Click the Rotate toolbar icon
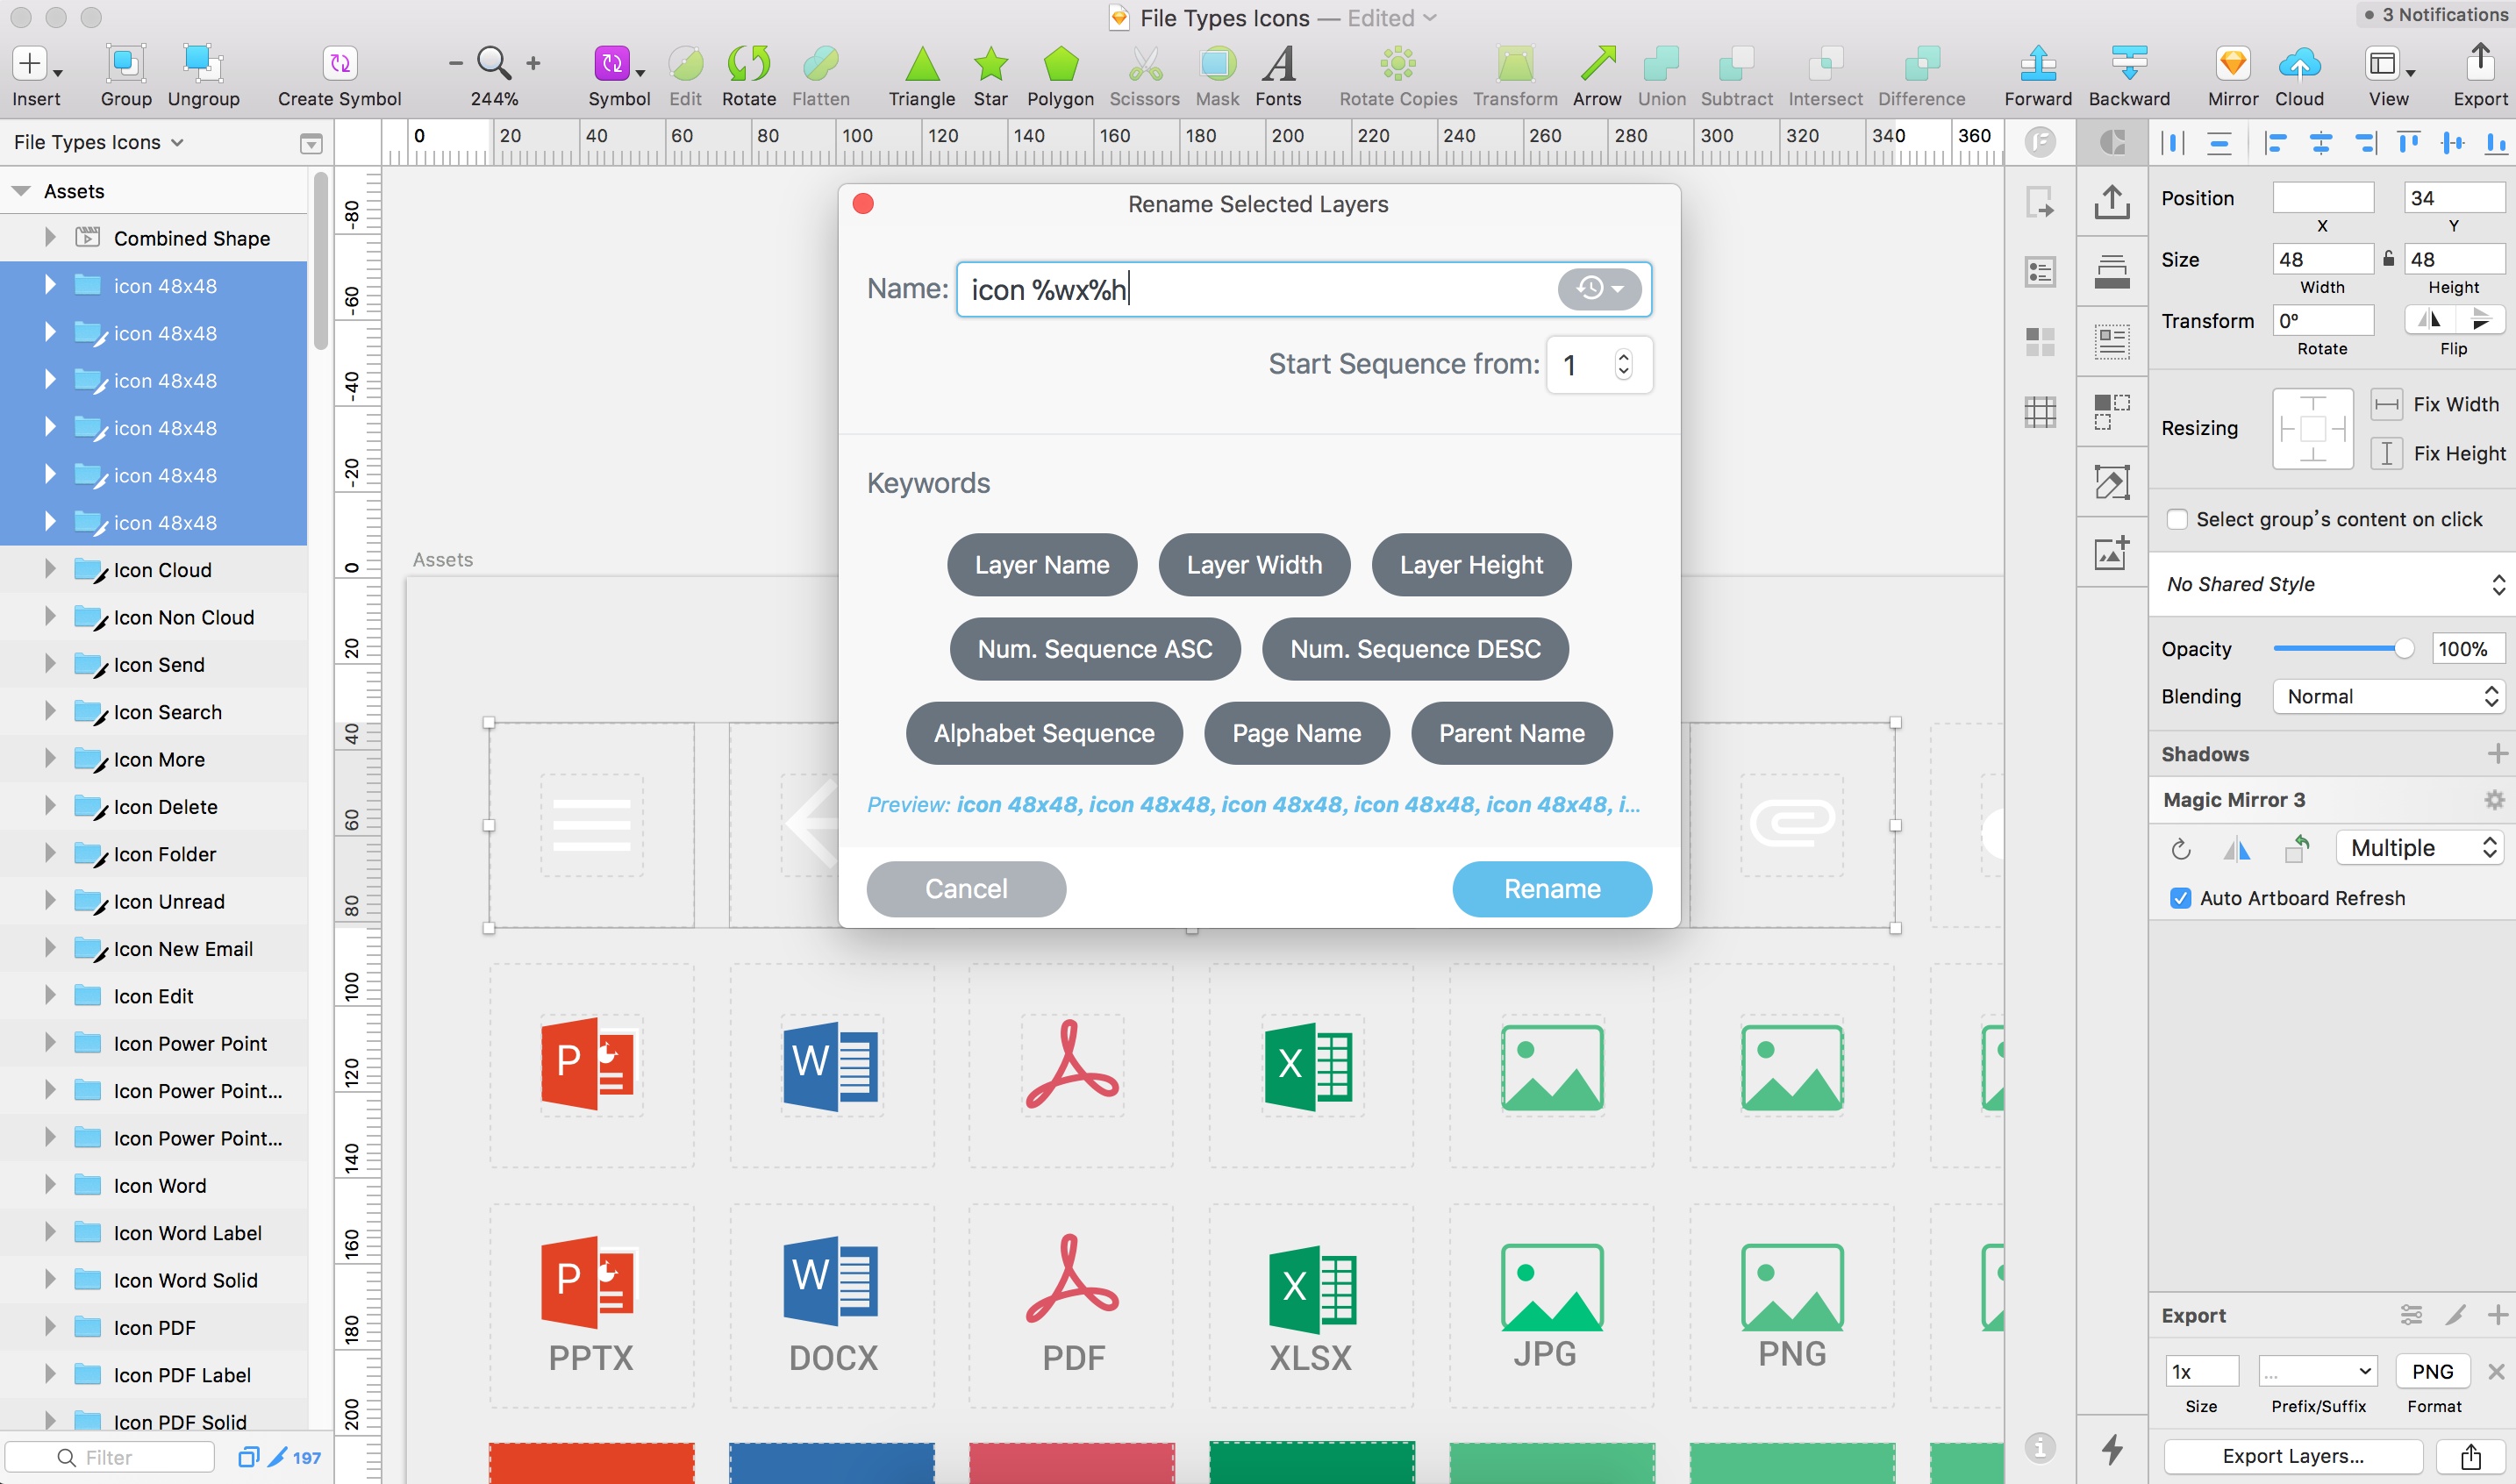 [749, 64]
